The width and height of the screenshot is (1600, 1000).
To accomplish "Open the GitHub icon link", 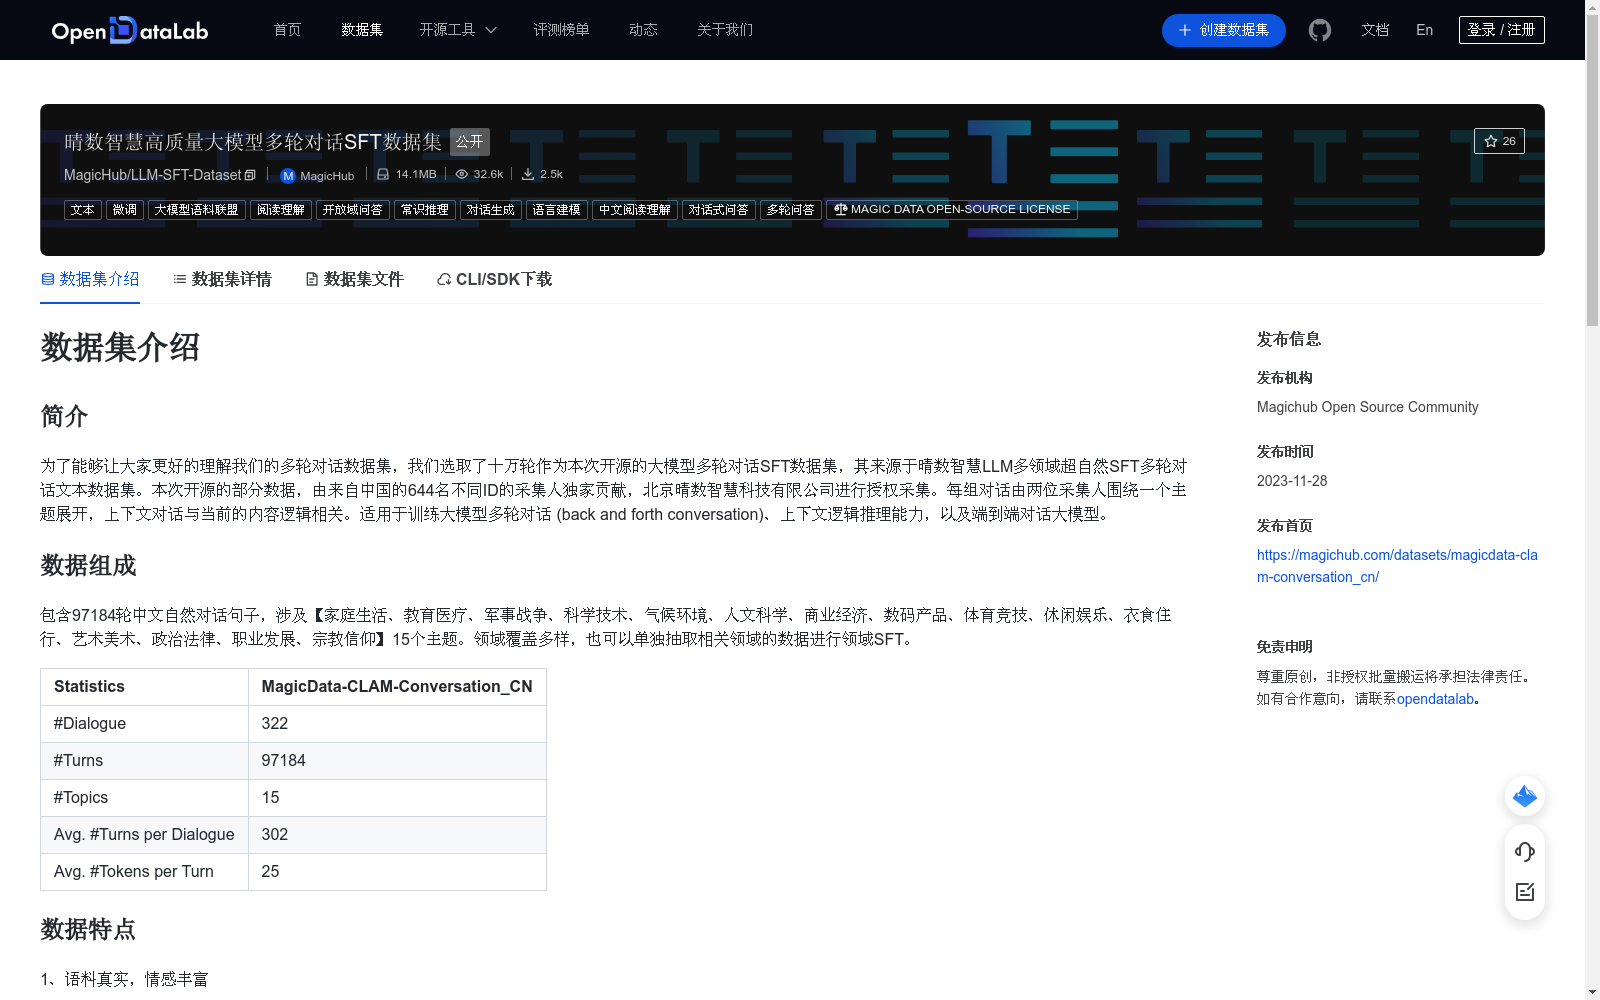I will [1320, 30].
